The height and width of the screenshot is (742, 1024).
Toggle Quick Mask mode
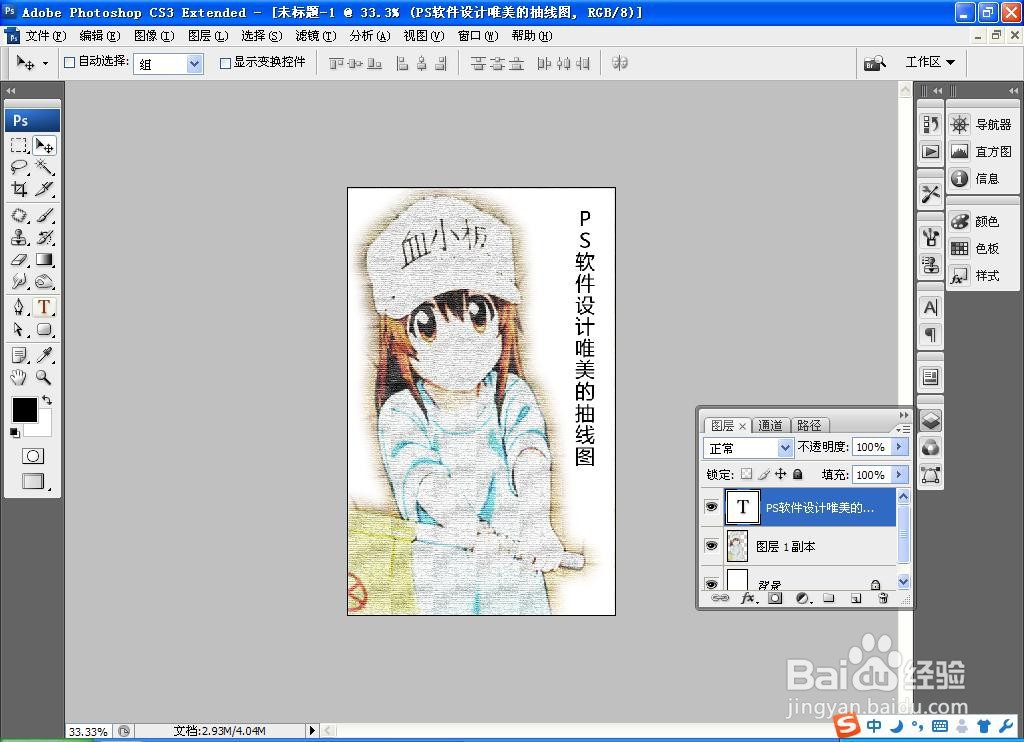point(33,456)
